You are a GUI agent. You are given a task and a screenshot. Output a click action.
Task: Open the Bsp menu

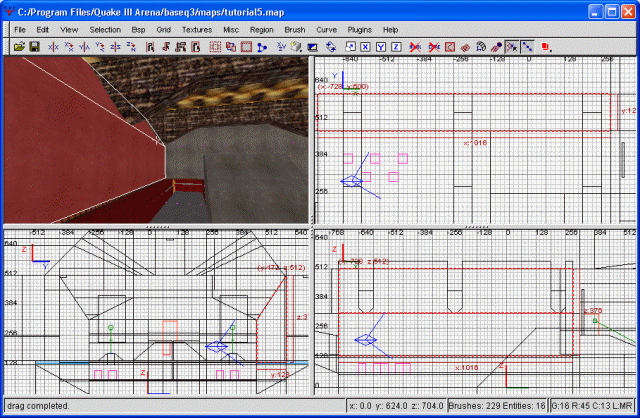tap(138, 30)
